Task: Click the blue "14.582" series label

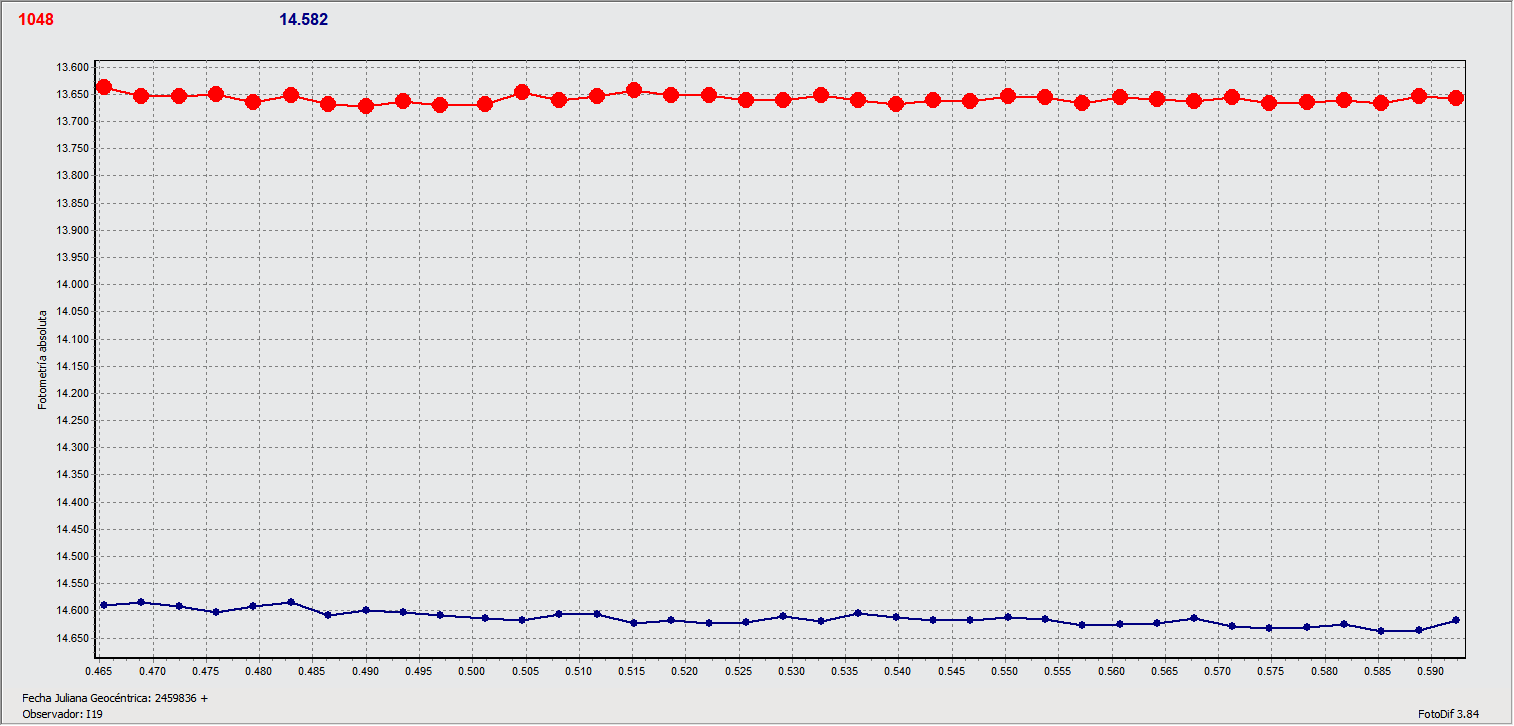Action: 303,20
